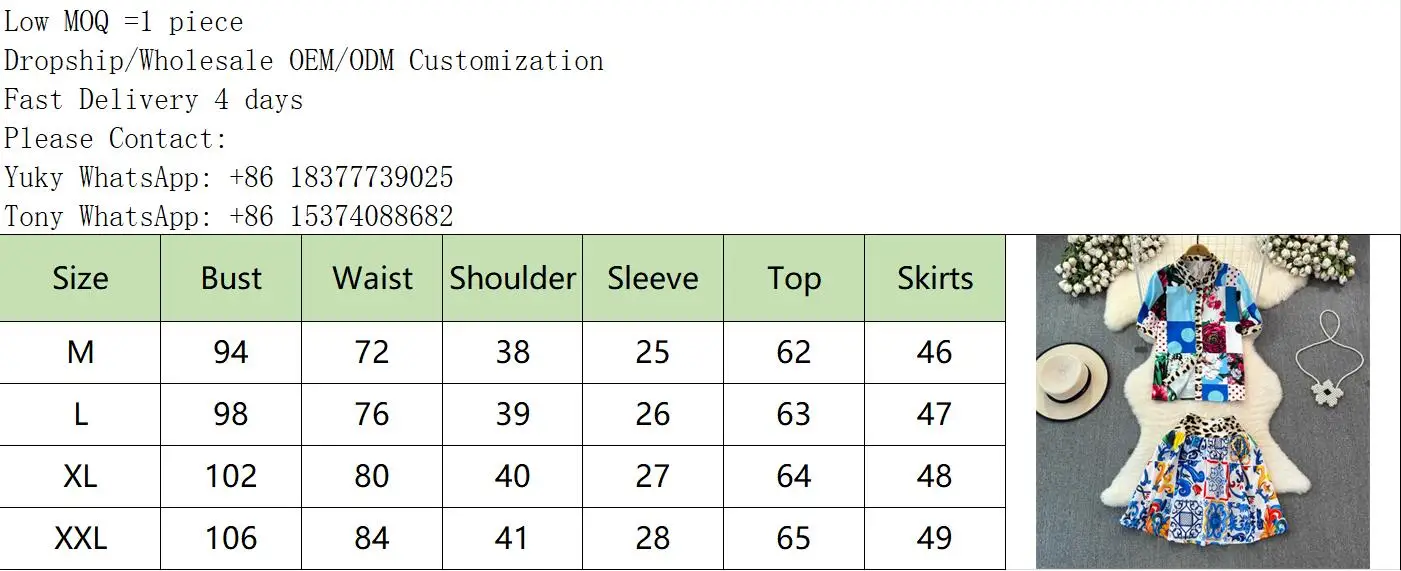Select the XL size row label
The image size is (1401, 571).
[80, 476]
